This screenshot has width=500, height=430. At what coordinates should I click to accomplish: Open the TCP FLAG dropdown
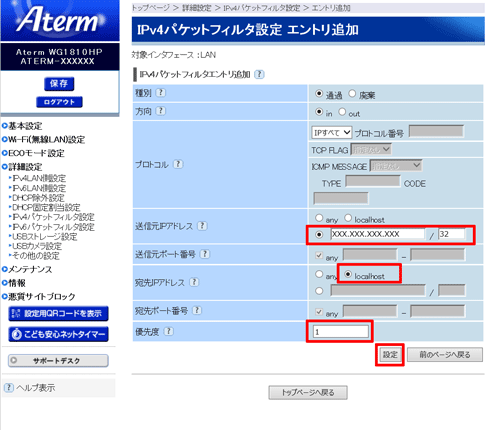pos(371,150)
